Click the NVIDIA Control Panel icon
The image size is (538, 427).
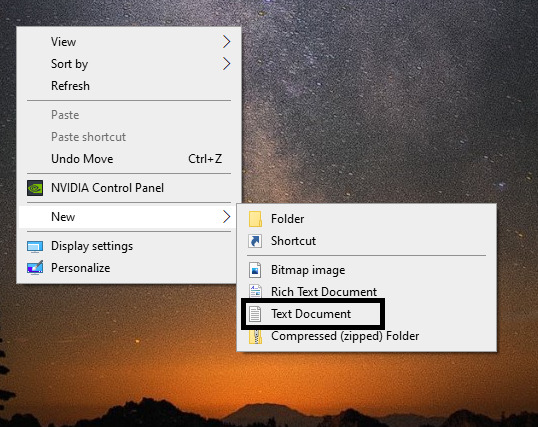[x=35, y=188]
